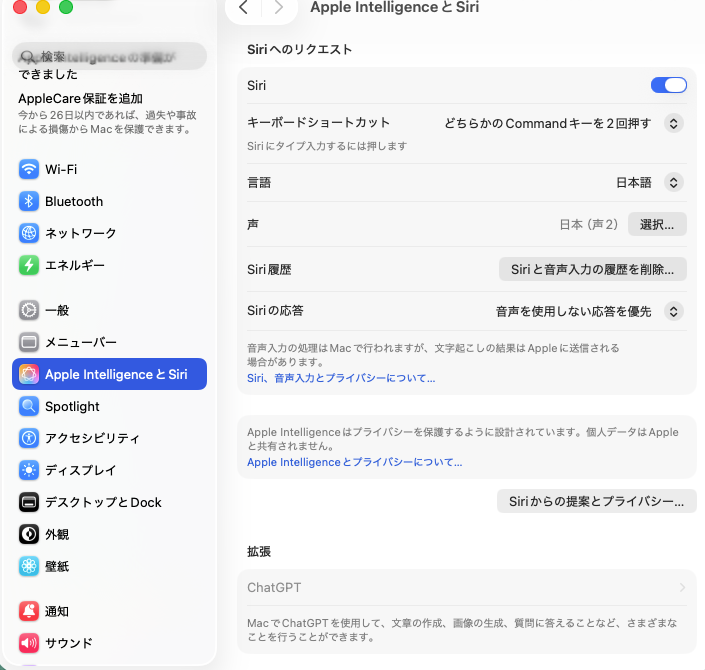Open the メニューバー icon

pos(29,342)
